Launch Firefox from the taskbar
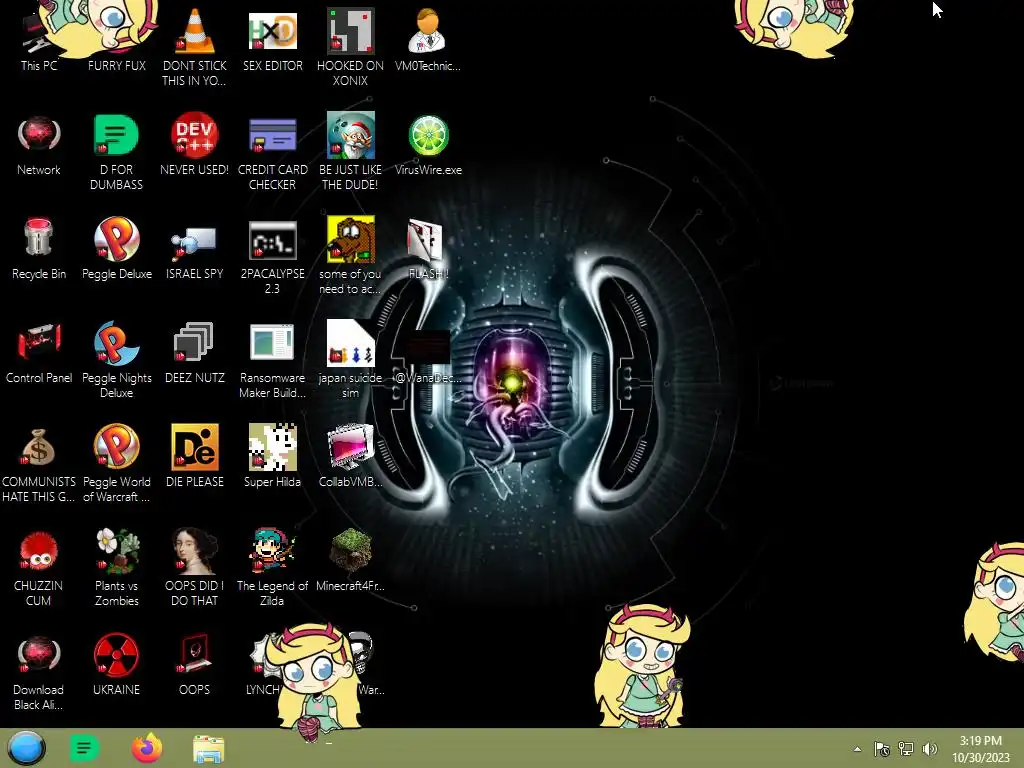This screenshot has width=1024, height=768. click(x=147, y=748)
